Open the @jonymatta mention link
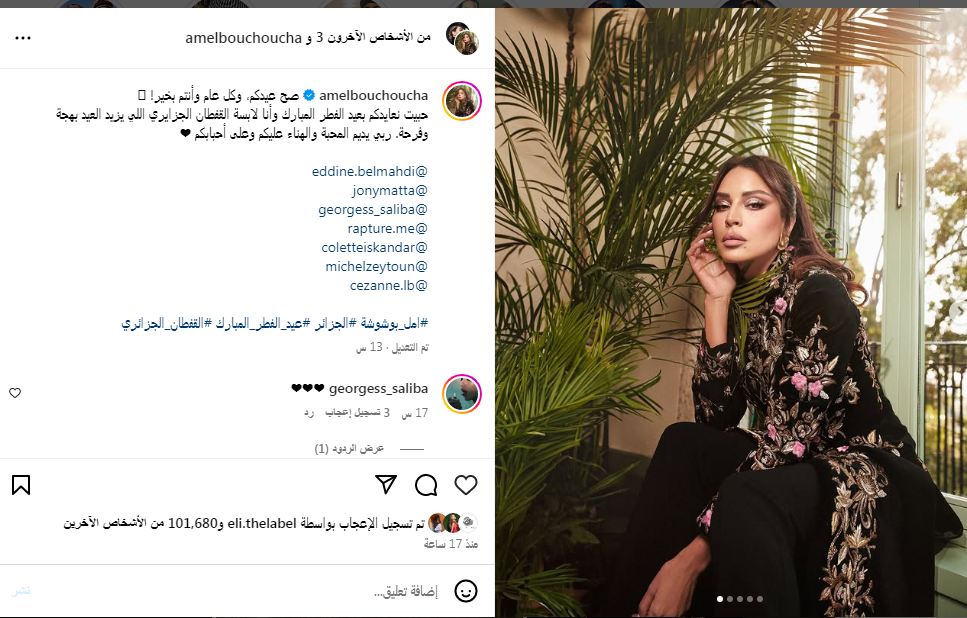967x618 pixels. (389, 191)
